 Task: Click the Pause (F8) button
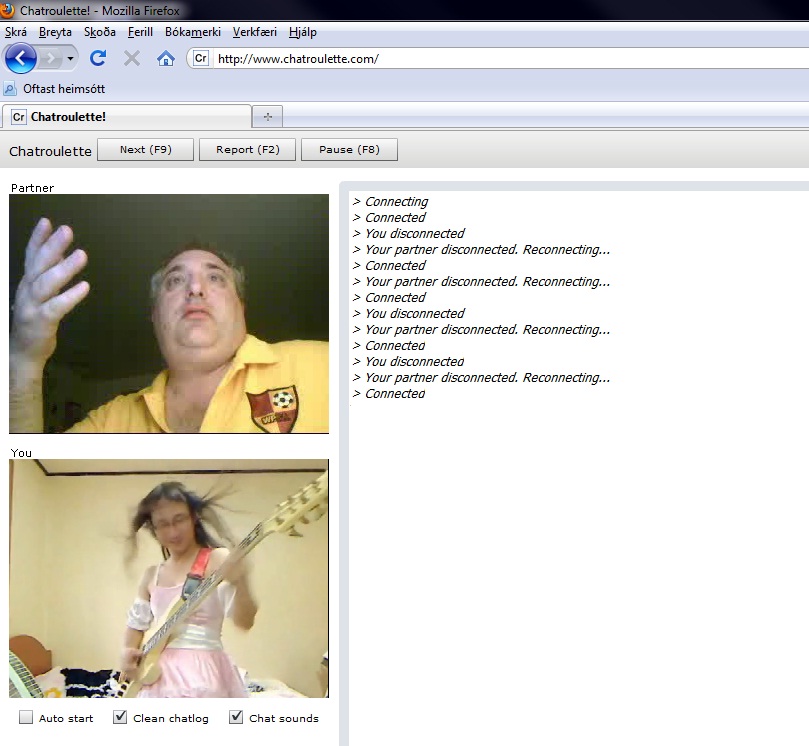tap(349, 150)
